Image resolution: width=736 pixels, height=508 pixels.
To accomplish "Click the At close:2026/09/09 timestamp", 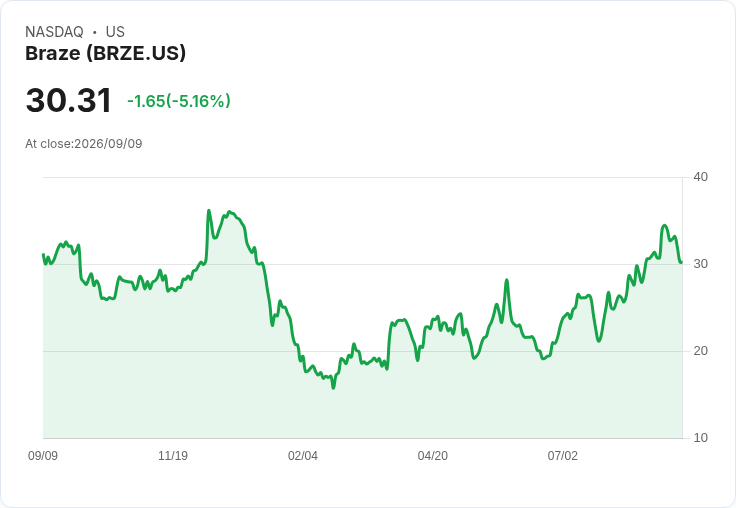I will click(84, 144).
